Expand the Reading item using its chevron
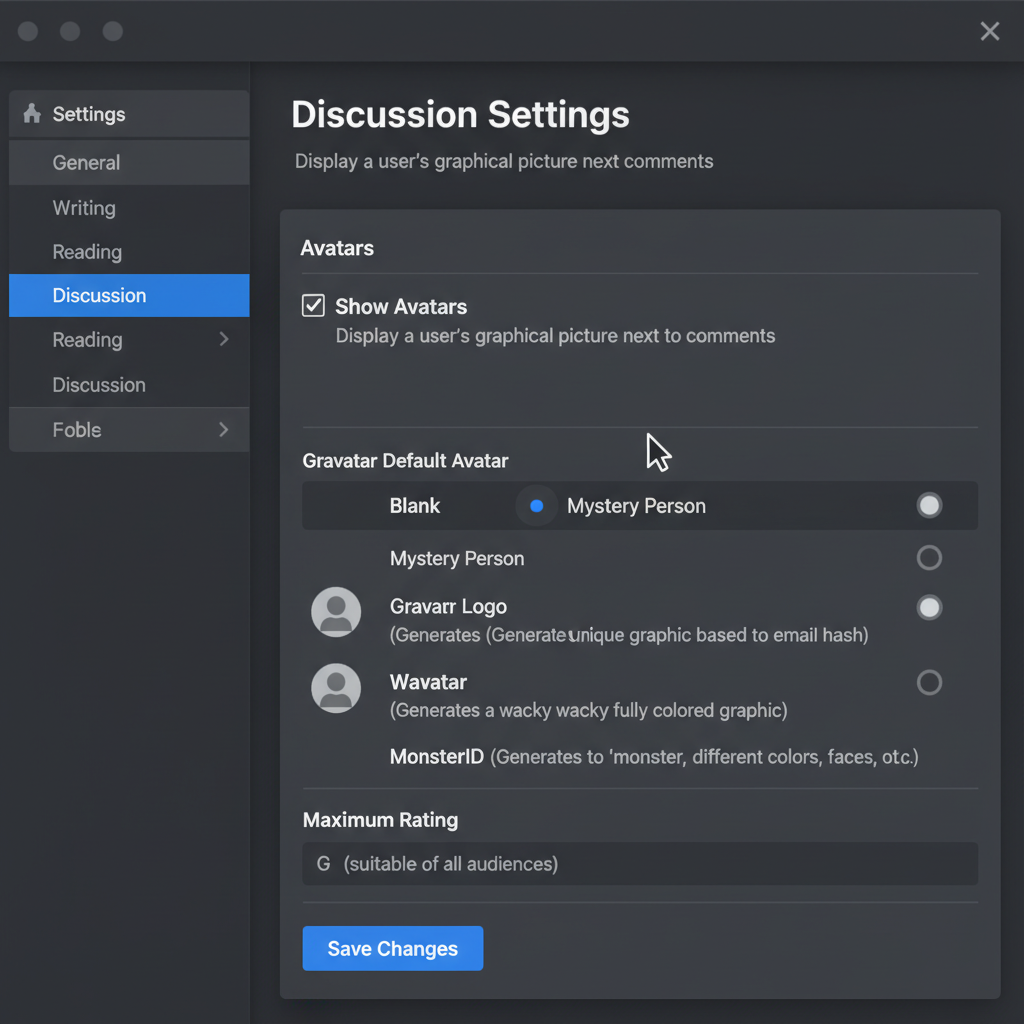The width and height of the screenshot is (1024, 1024). (224, 340)
